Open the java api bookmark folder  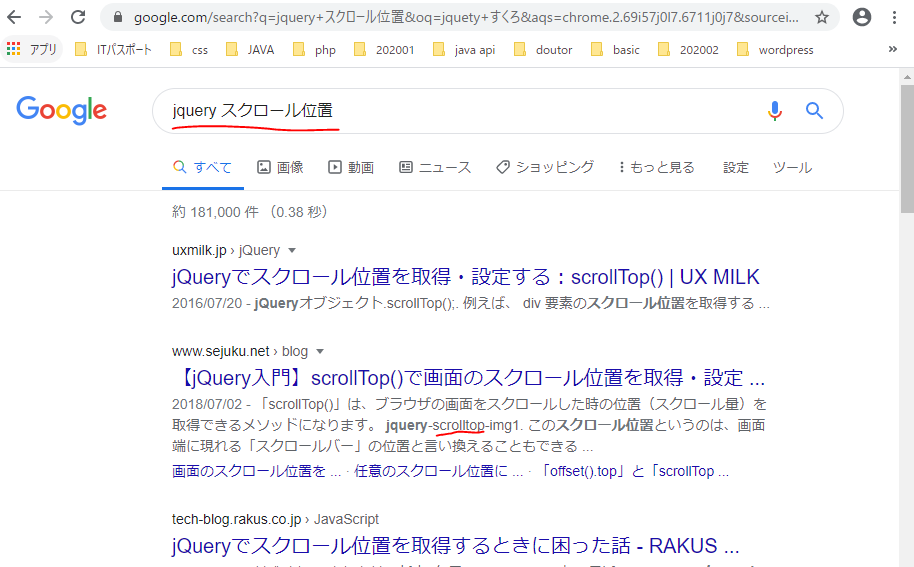pos(464,50)
